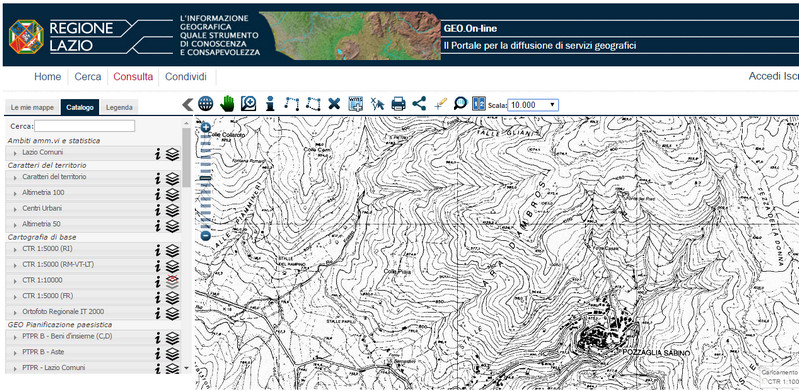Click the share map icon
This screenshot has height=391, width=799.
click(419, 104)
